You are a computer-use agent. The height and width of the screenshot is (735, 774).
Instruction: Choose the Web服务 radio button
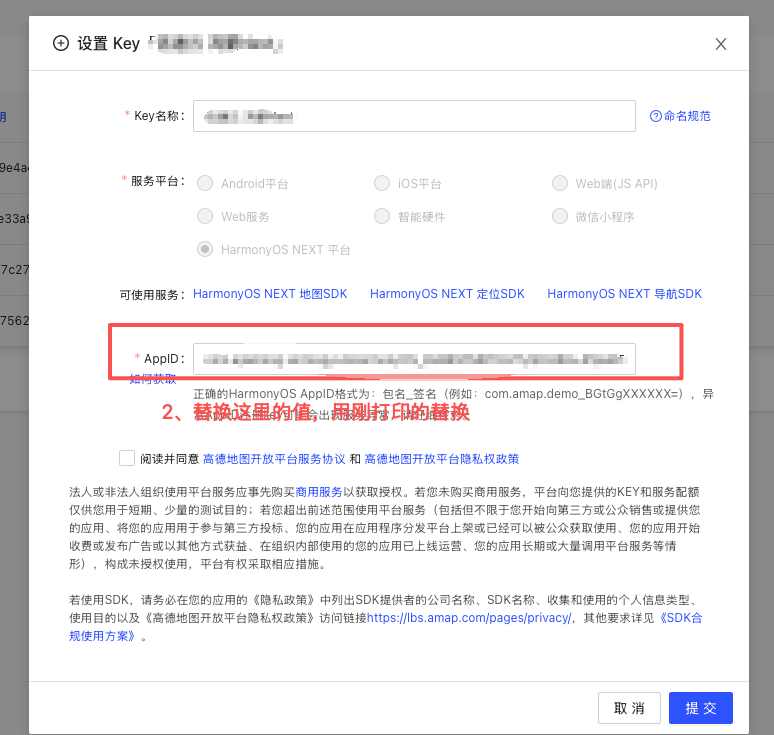pos(205,217)
